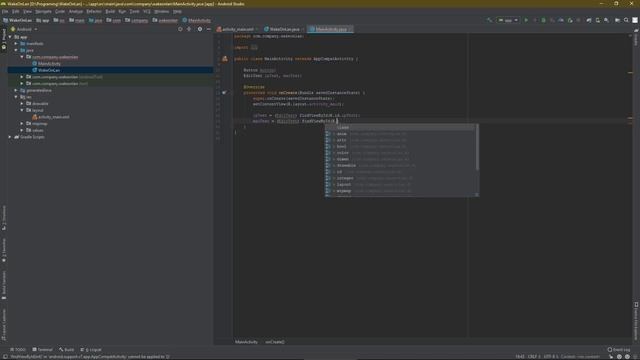This screenshot has width=640, height=360.
Task: Open the Run menu
Action: [122, 11]
